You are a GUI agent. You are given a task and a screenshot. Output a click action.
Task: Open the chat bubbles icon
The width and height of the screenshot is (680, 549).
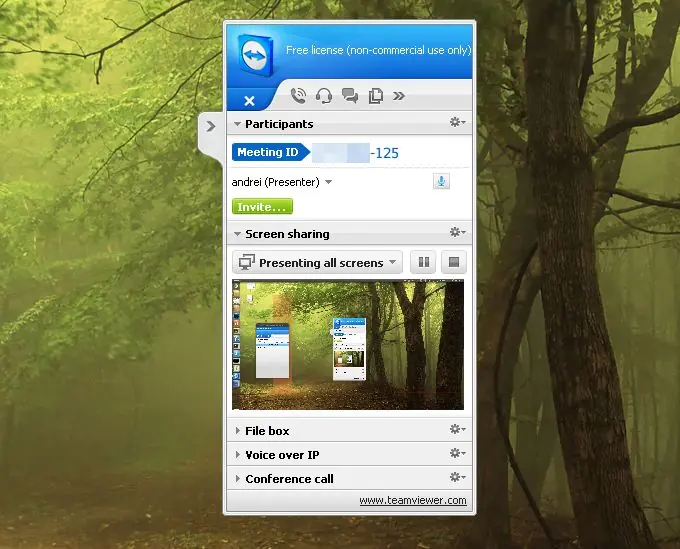(350, 95)
